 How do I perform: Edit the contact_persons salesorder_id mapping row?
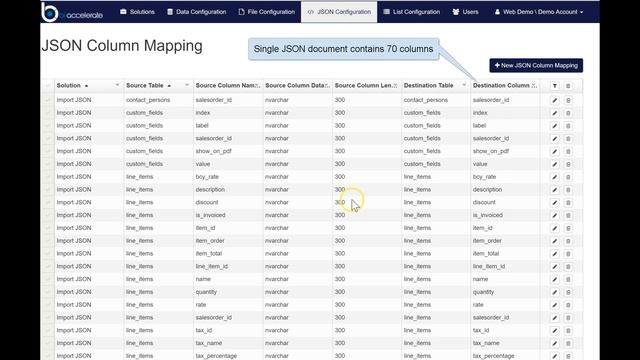(555, 100)
